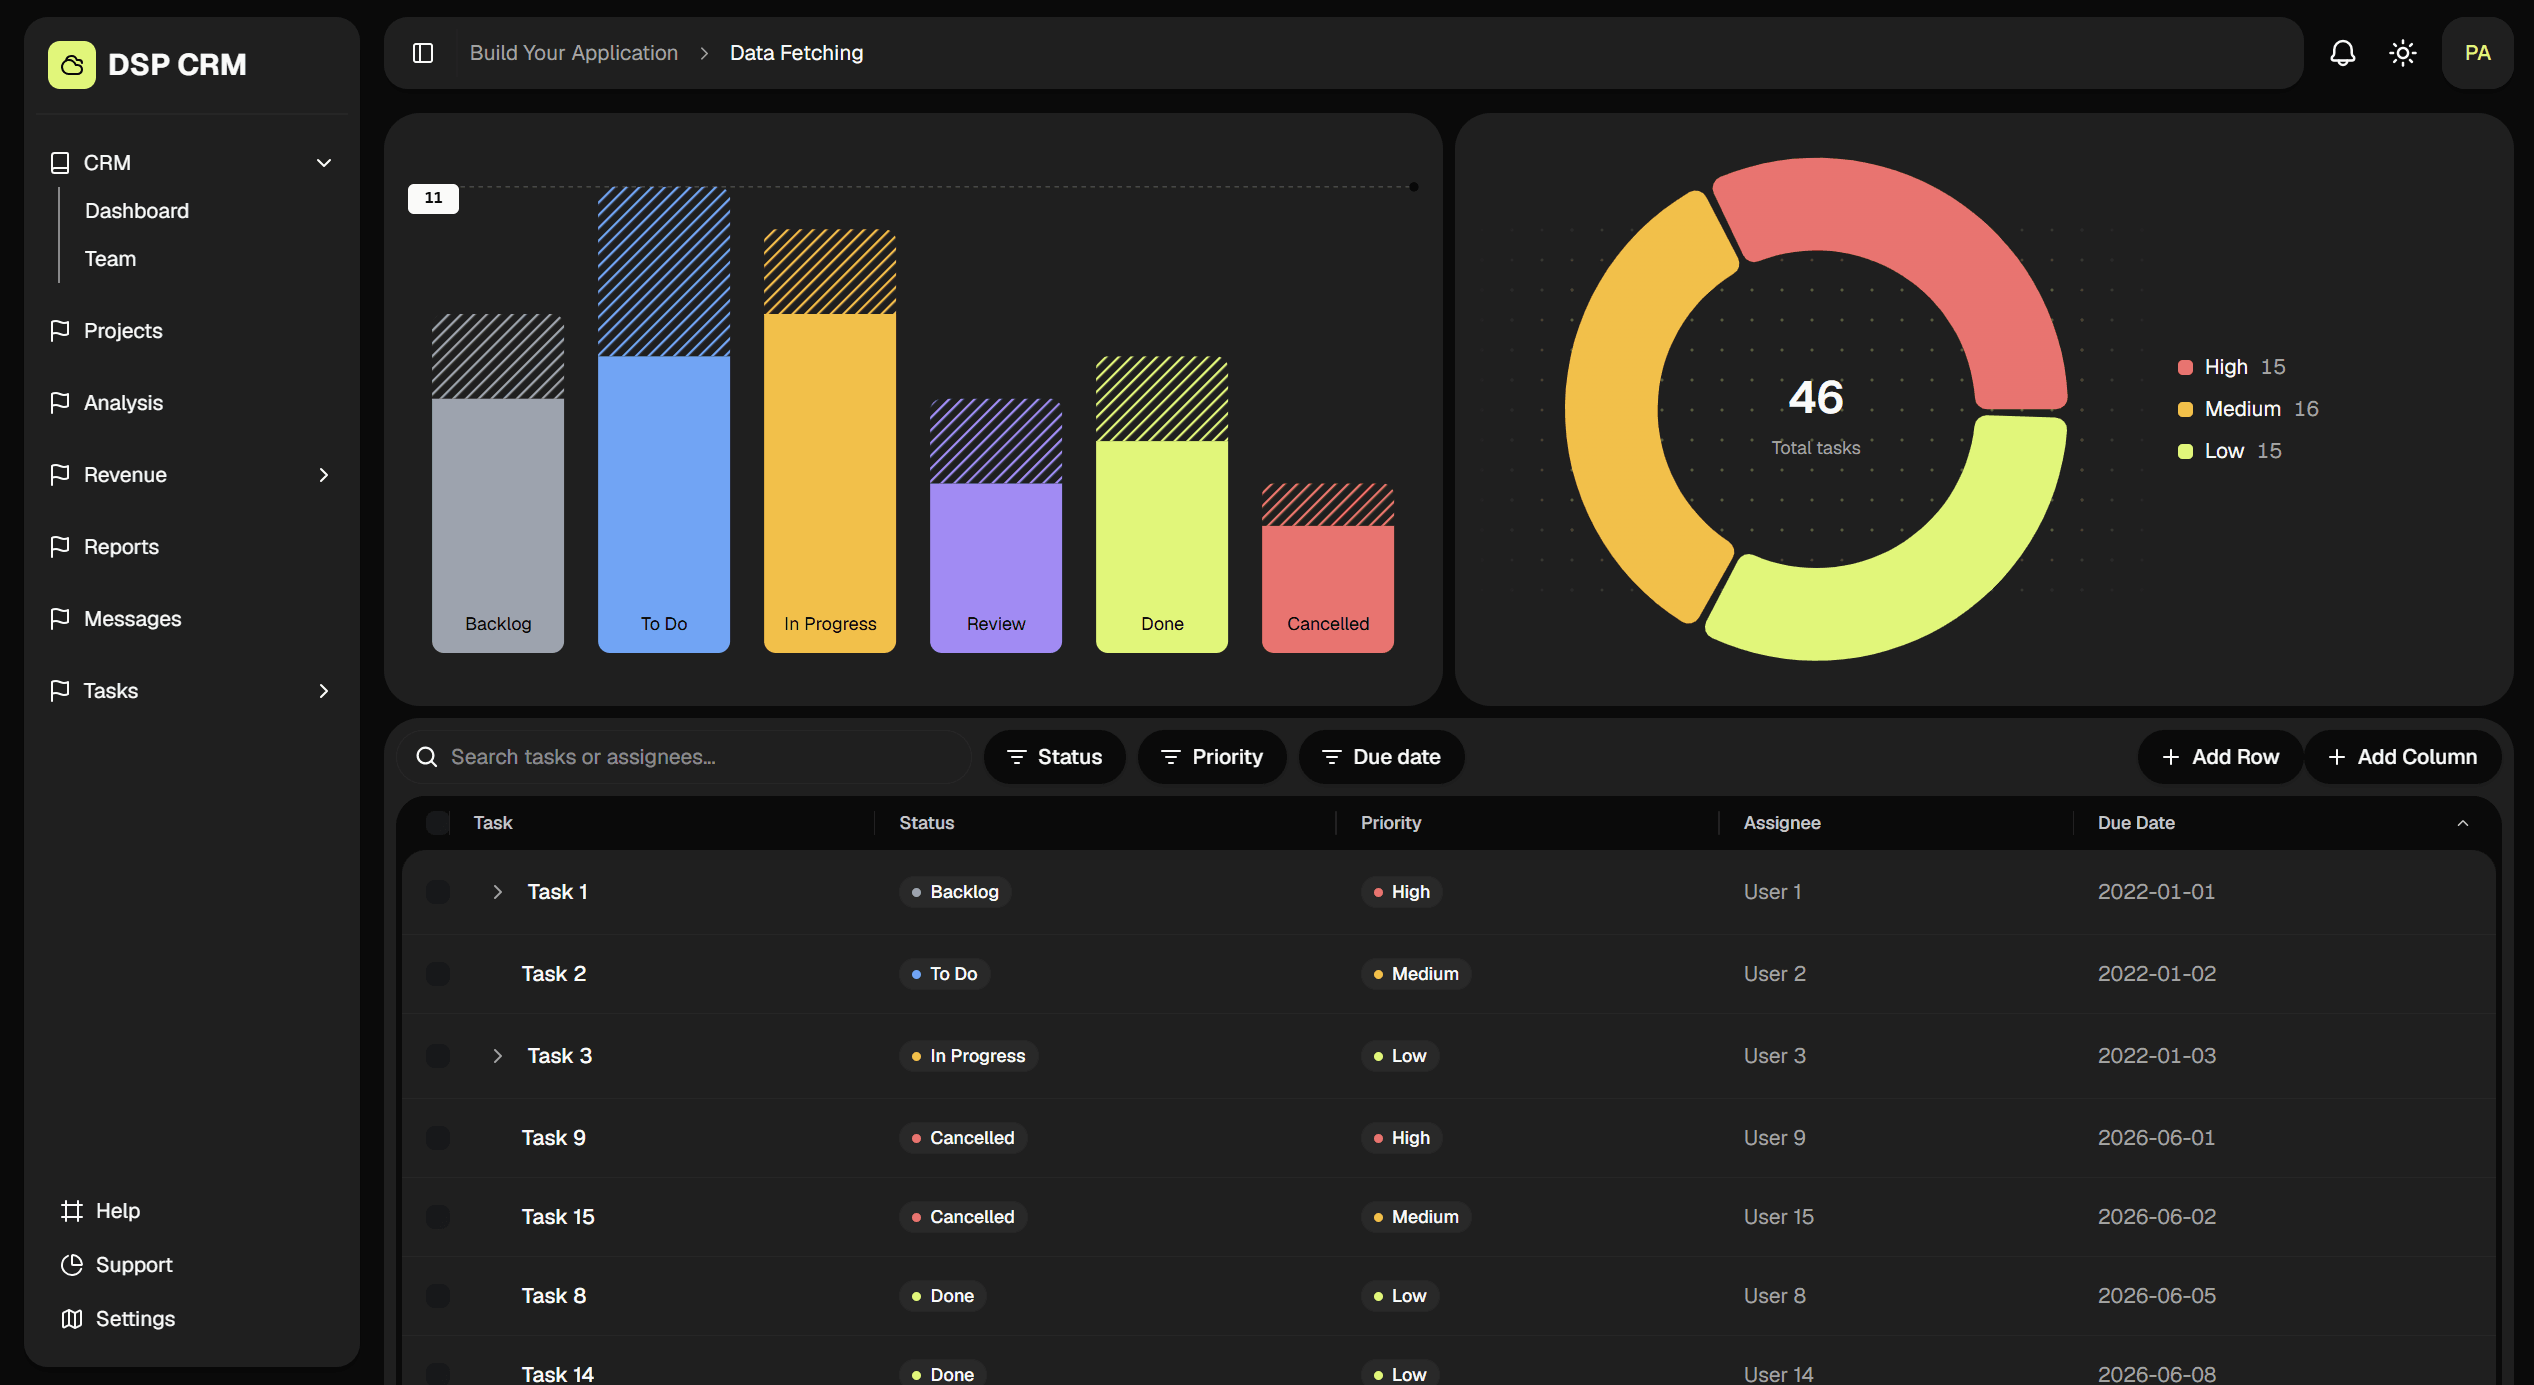Click the Reports flag icon
The image size is (2534, 1385).
click(60, 546)
